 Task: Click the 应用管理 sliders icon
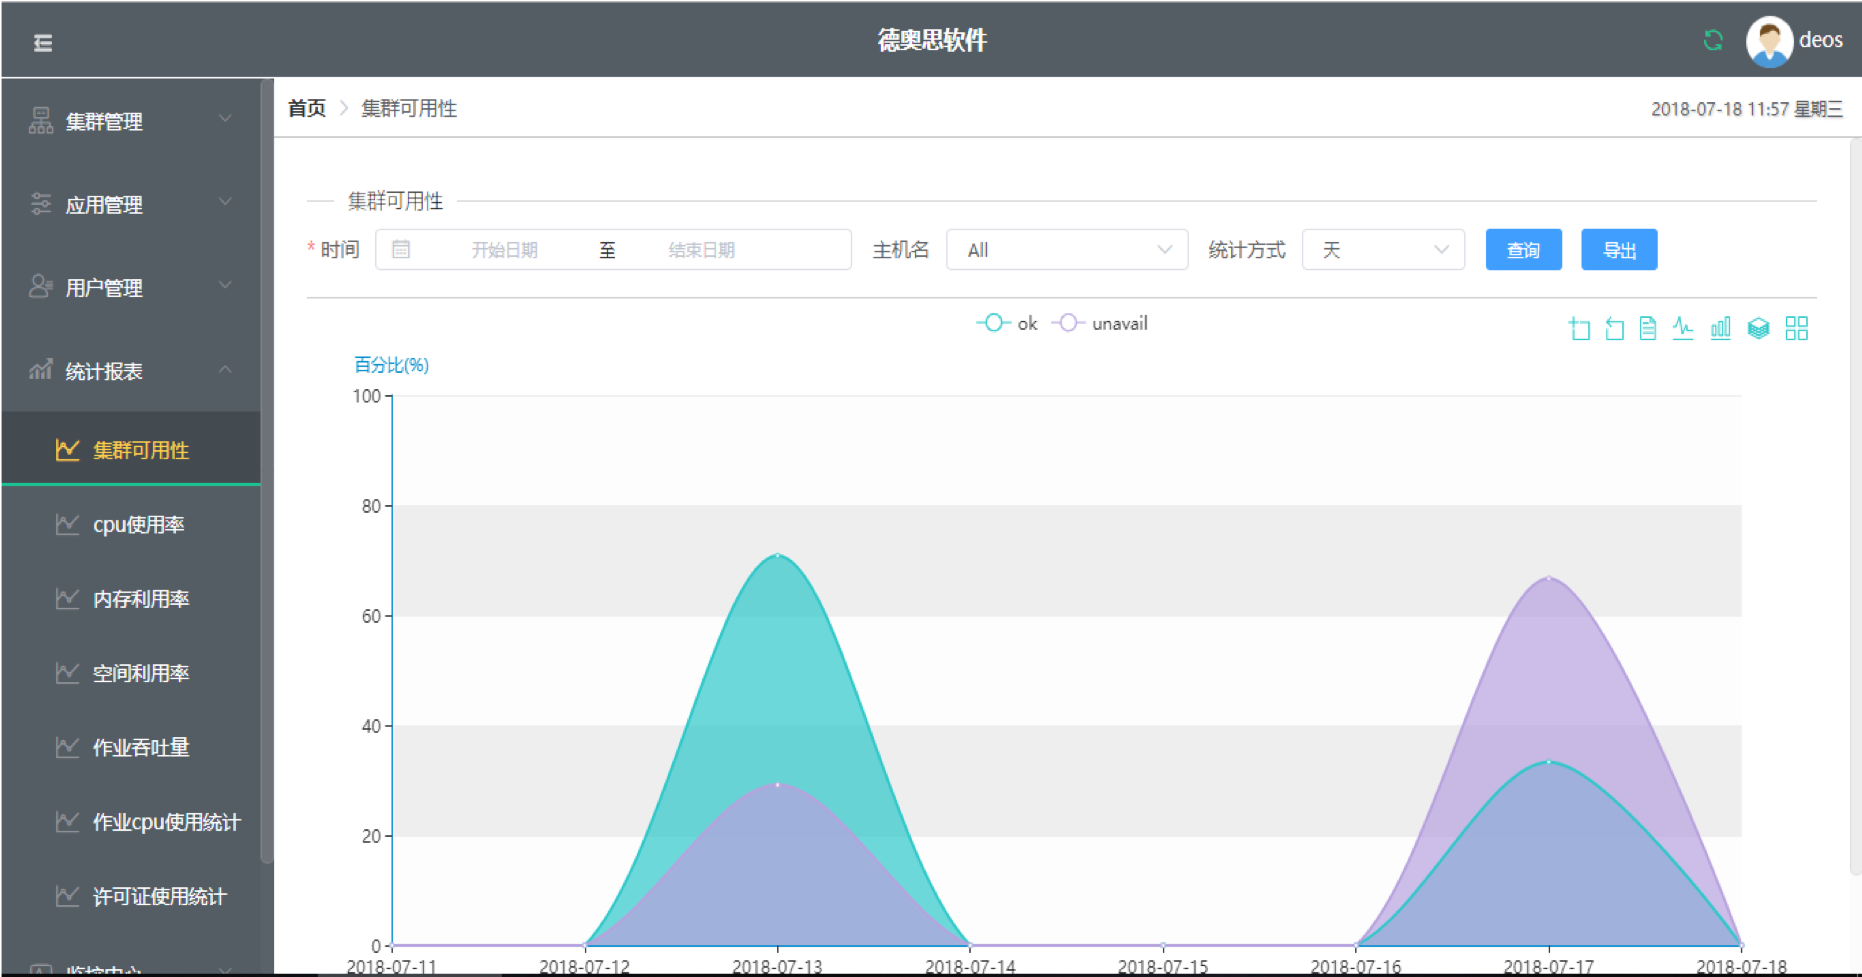41,204
